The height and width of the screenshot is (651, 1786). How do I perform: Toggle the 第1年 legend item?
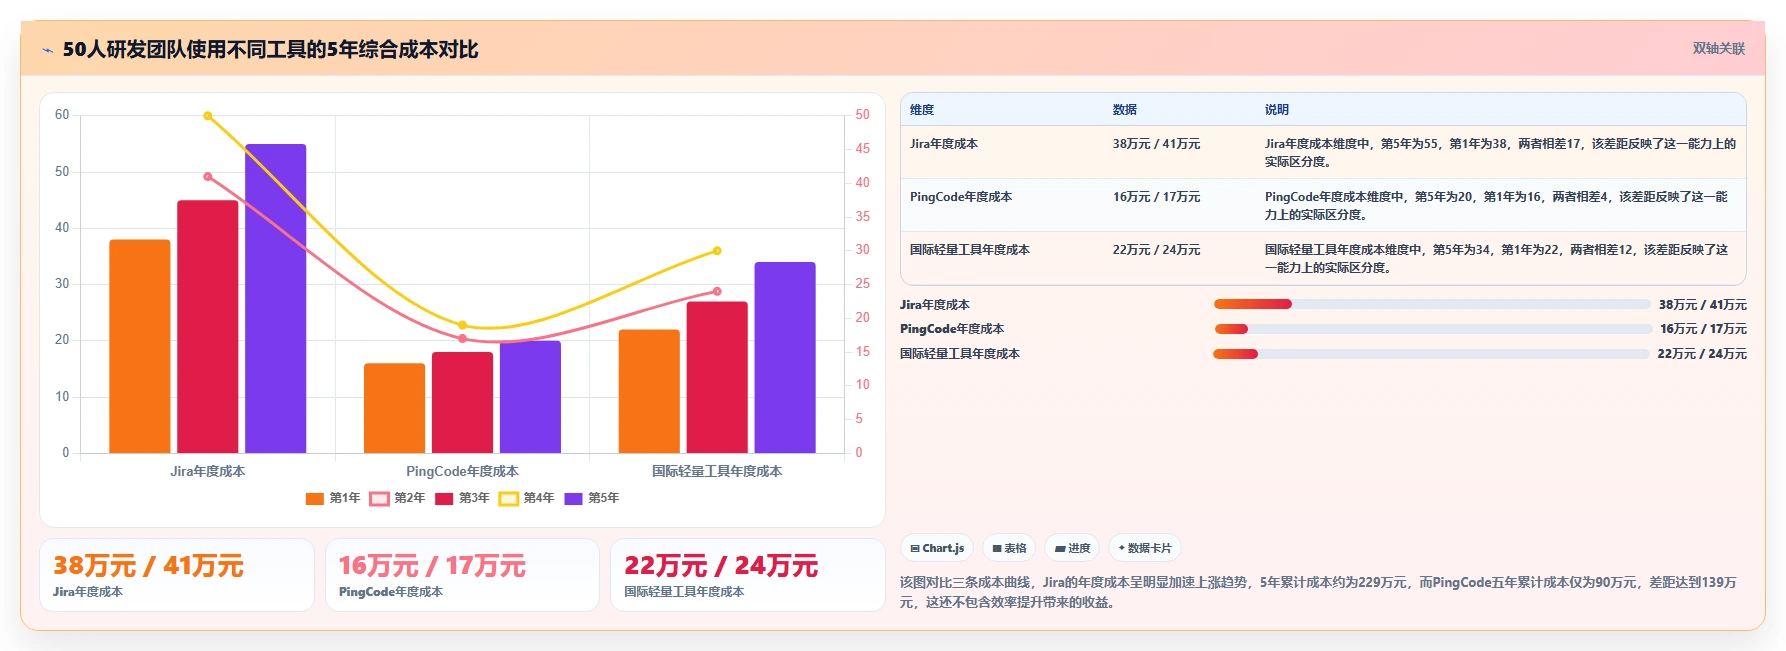pyautogui.click(x=333, y=498)
